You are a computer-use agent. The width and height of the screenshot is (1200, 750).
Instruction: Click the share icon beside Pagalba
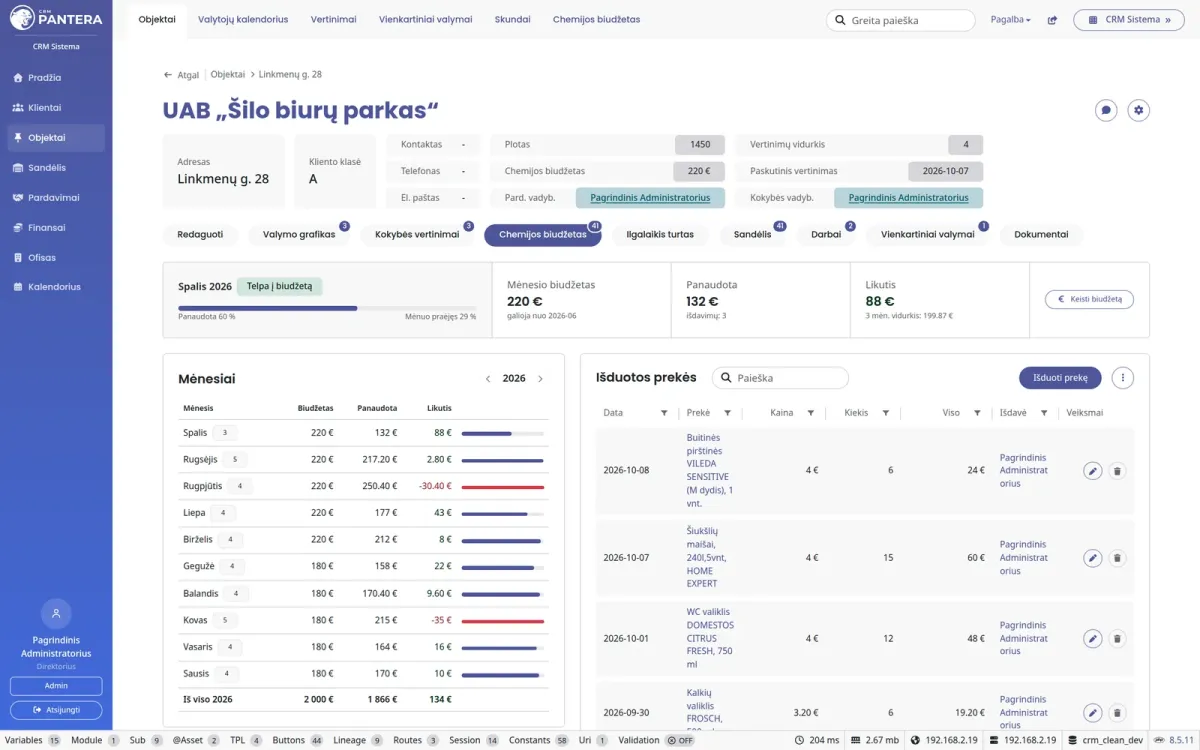1052,20
